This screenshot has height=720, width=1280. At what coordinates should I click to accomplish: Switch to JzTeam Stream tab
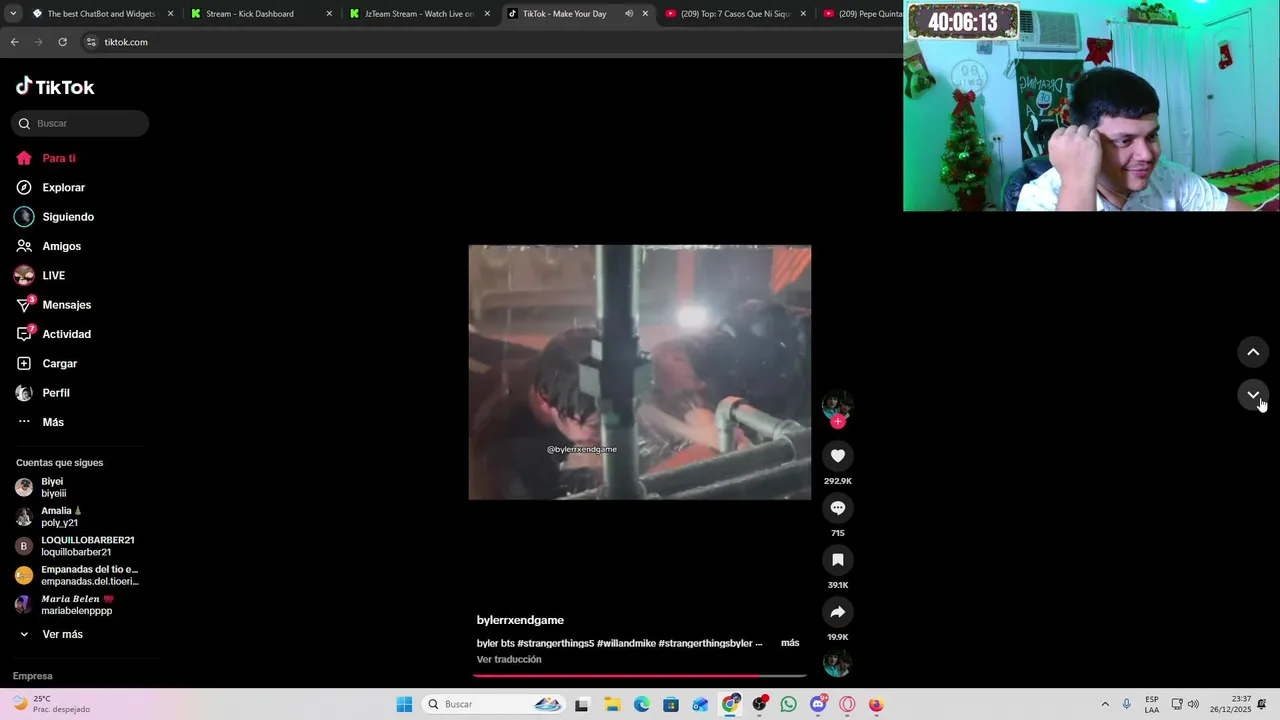pos(418,14)
